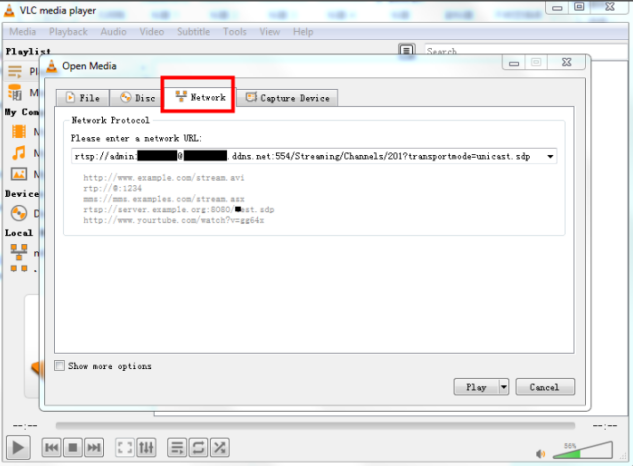
Task: Open the Capture Device tab
Action: click(288, 98)
